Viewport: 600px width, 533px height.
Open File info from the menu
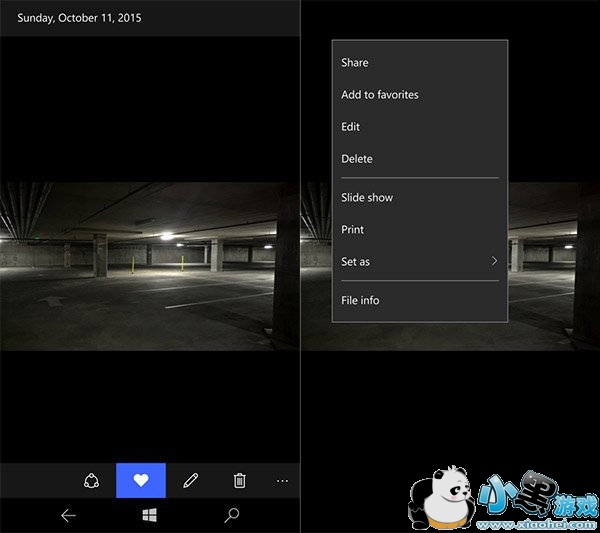pos(420,300)
